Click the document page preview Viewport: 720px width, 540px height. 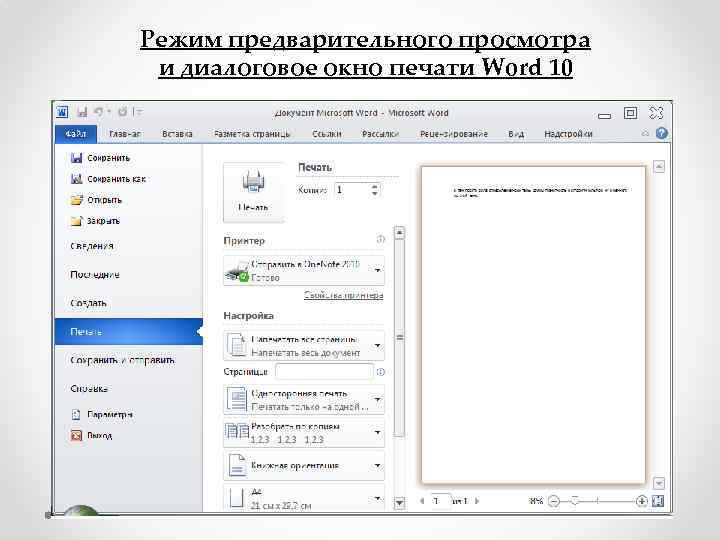point(533,325)
